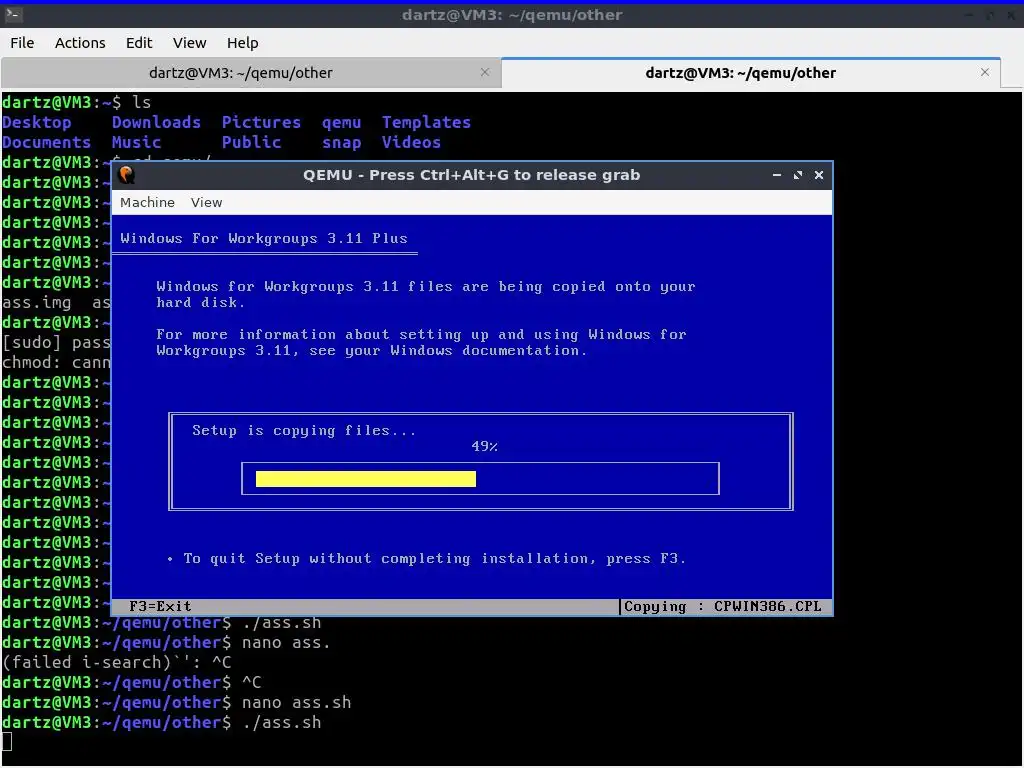Click F3=Exit in the setup status bar

pyautogui.click(x=160, y=606)
